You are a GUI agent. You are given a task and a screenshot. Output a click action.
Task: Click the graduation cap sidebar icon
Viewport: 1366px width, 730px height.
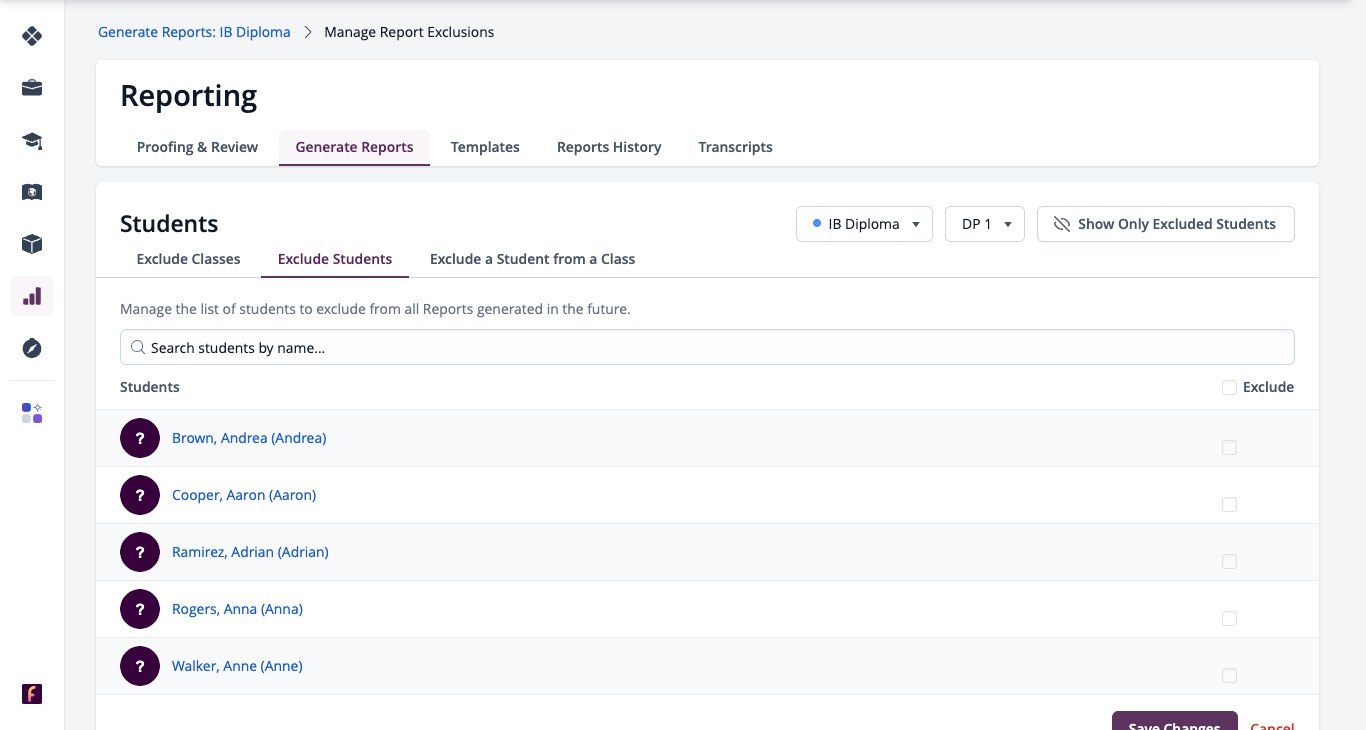32,140
